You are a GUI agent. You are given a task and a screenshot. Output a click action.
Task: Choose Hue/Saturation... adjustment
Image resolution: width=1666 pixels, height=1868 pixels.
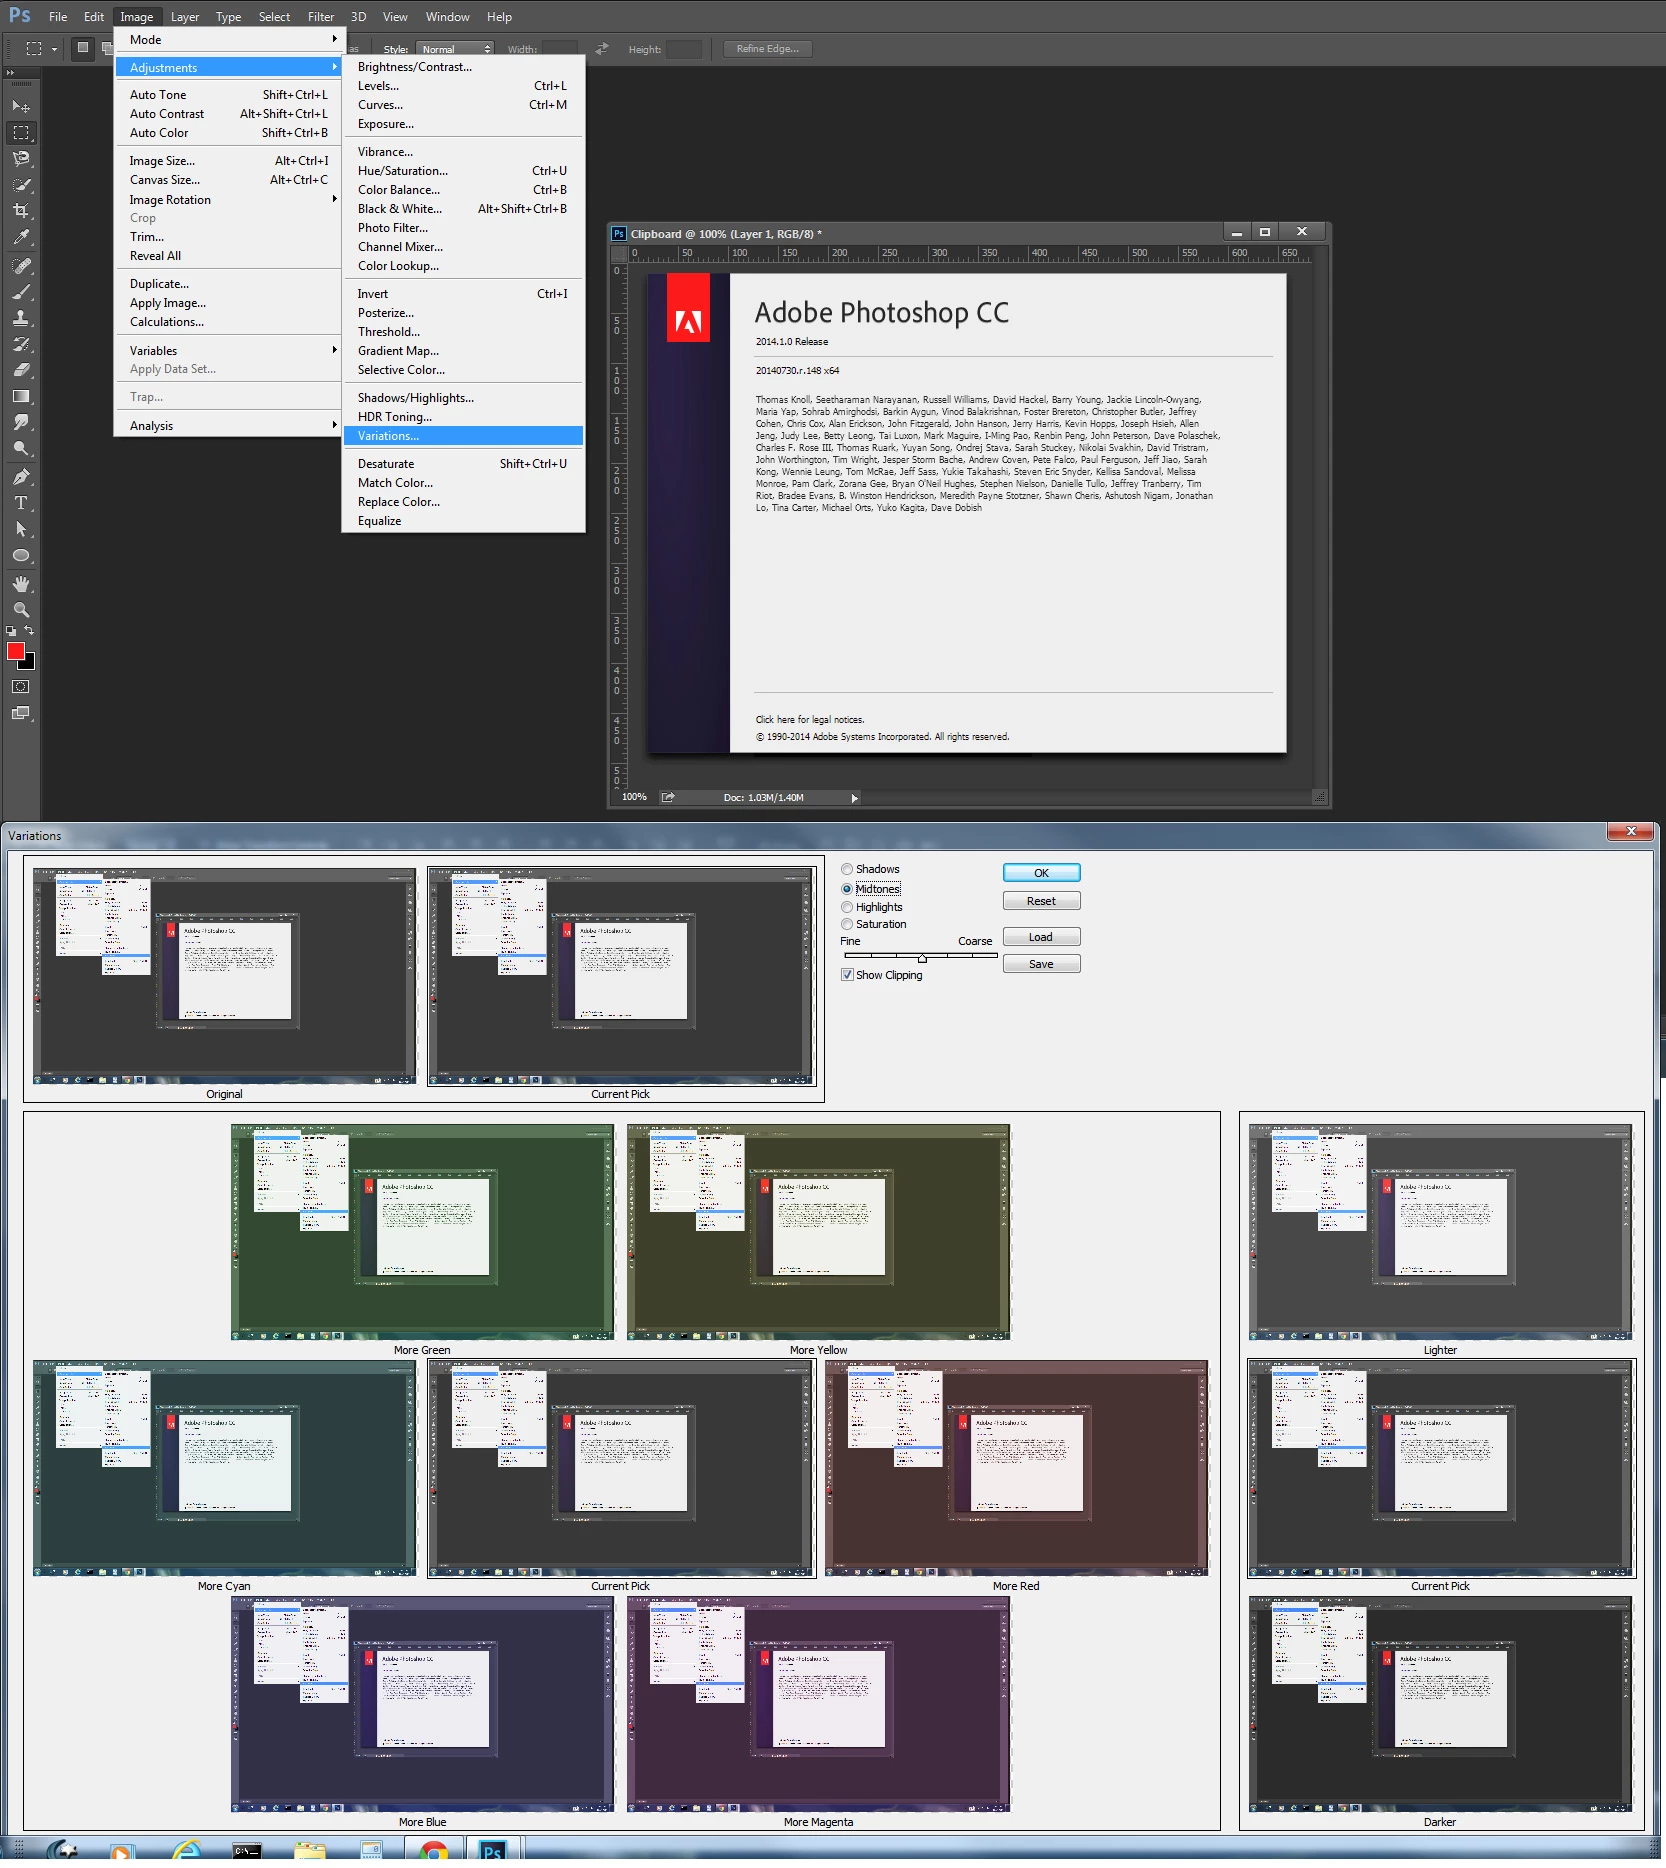pos(463,171)
